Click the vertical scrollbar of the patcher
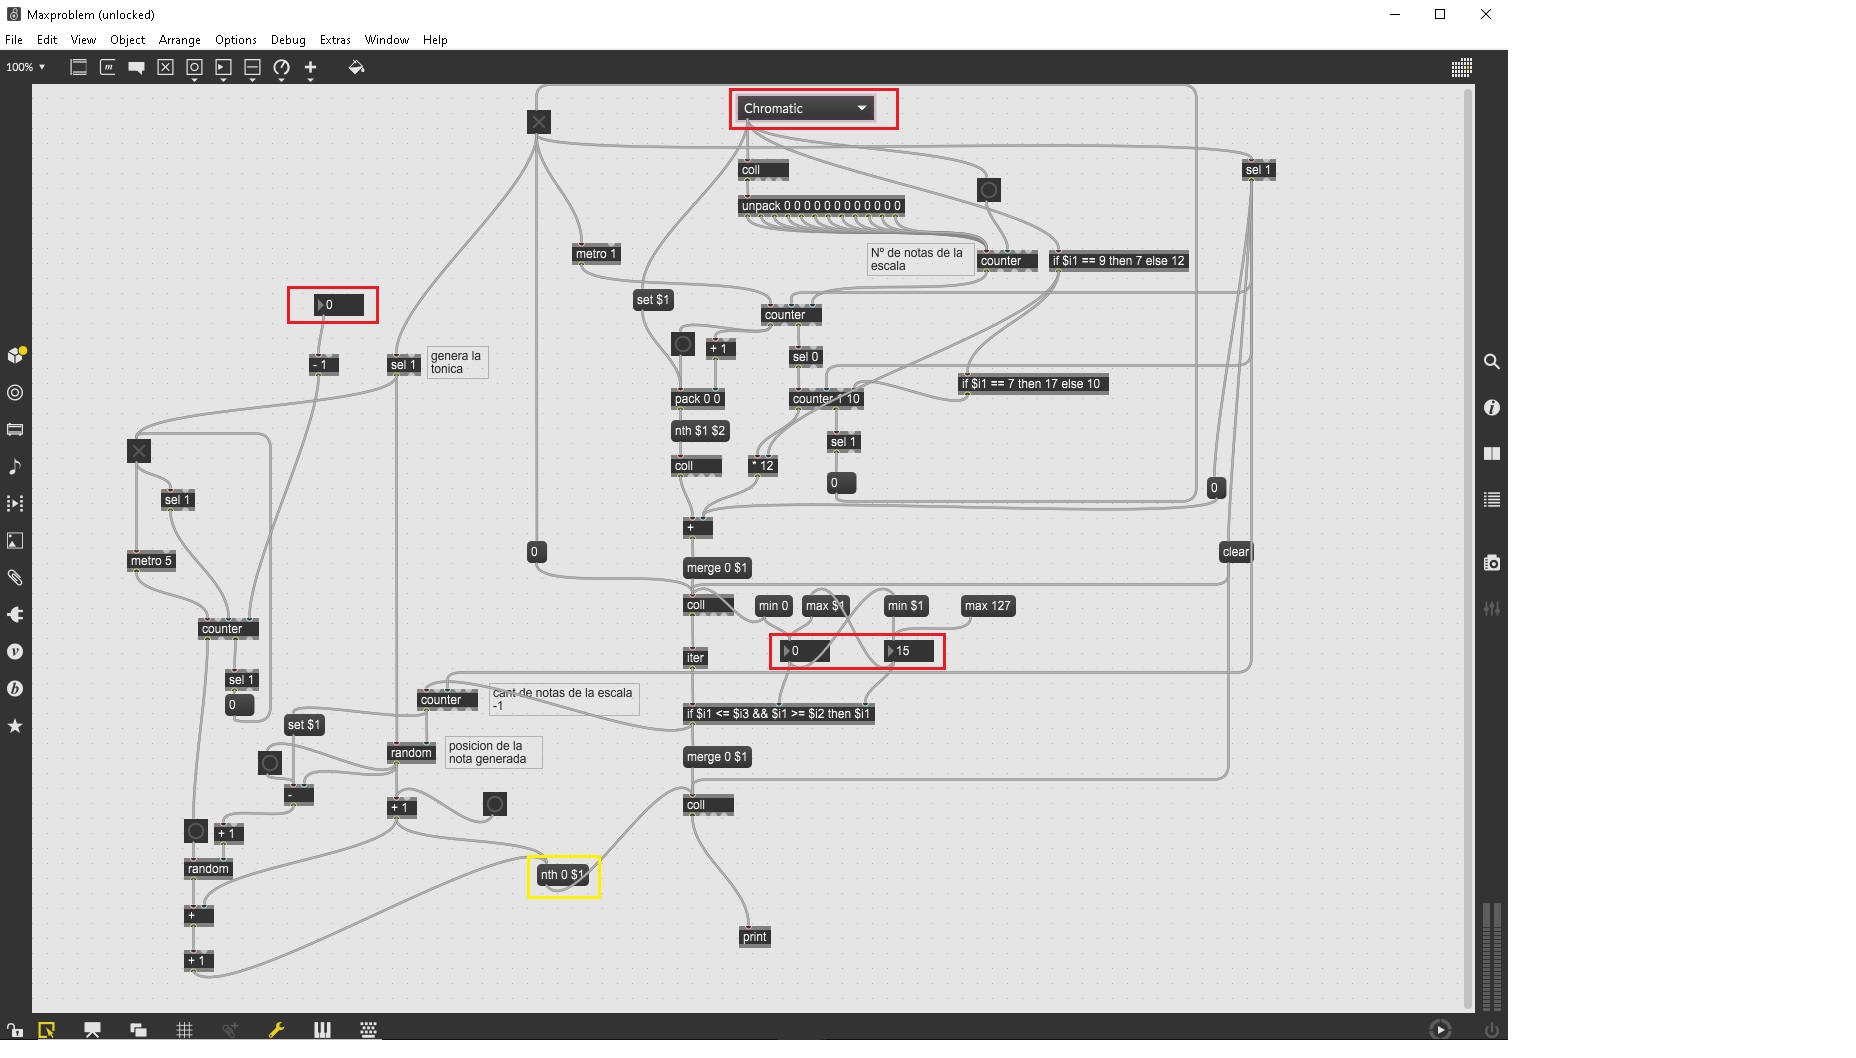 click(1468, 546)
